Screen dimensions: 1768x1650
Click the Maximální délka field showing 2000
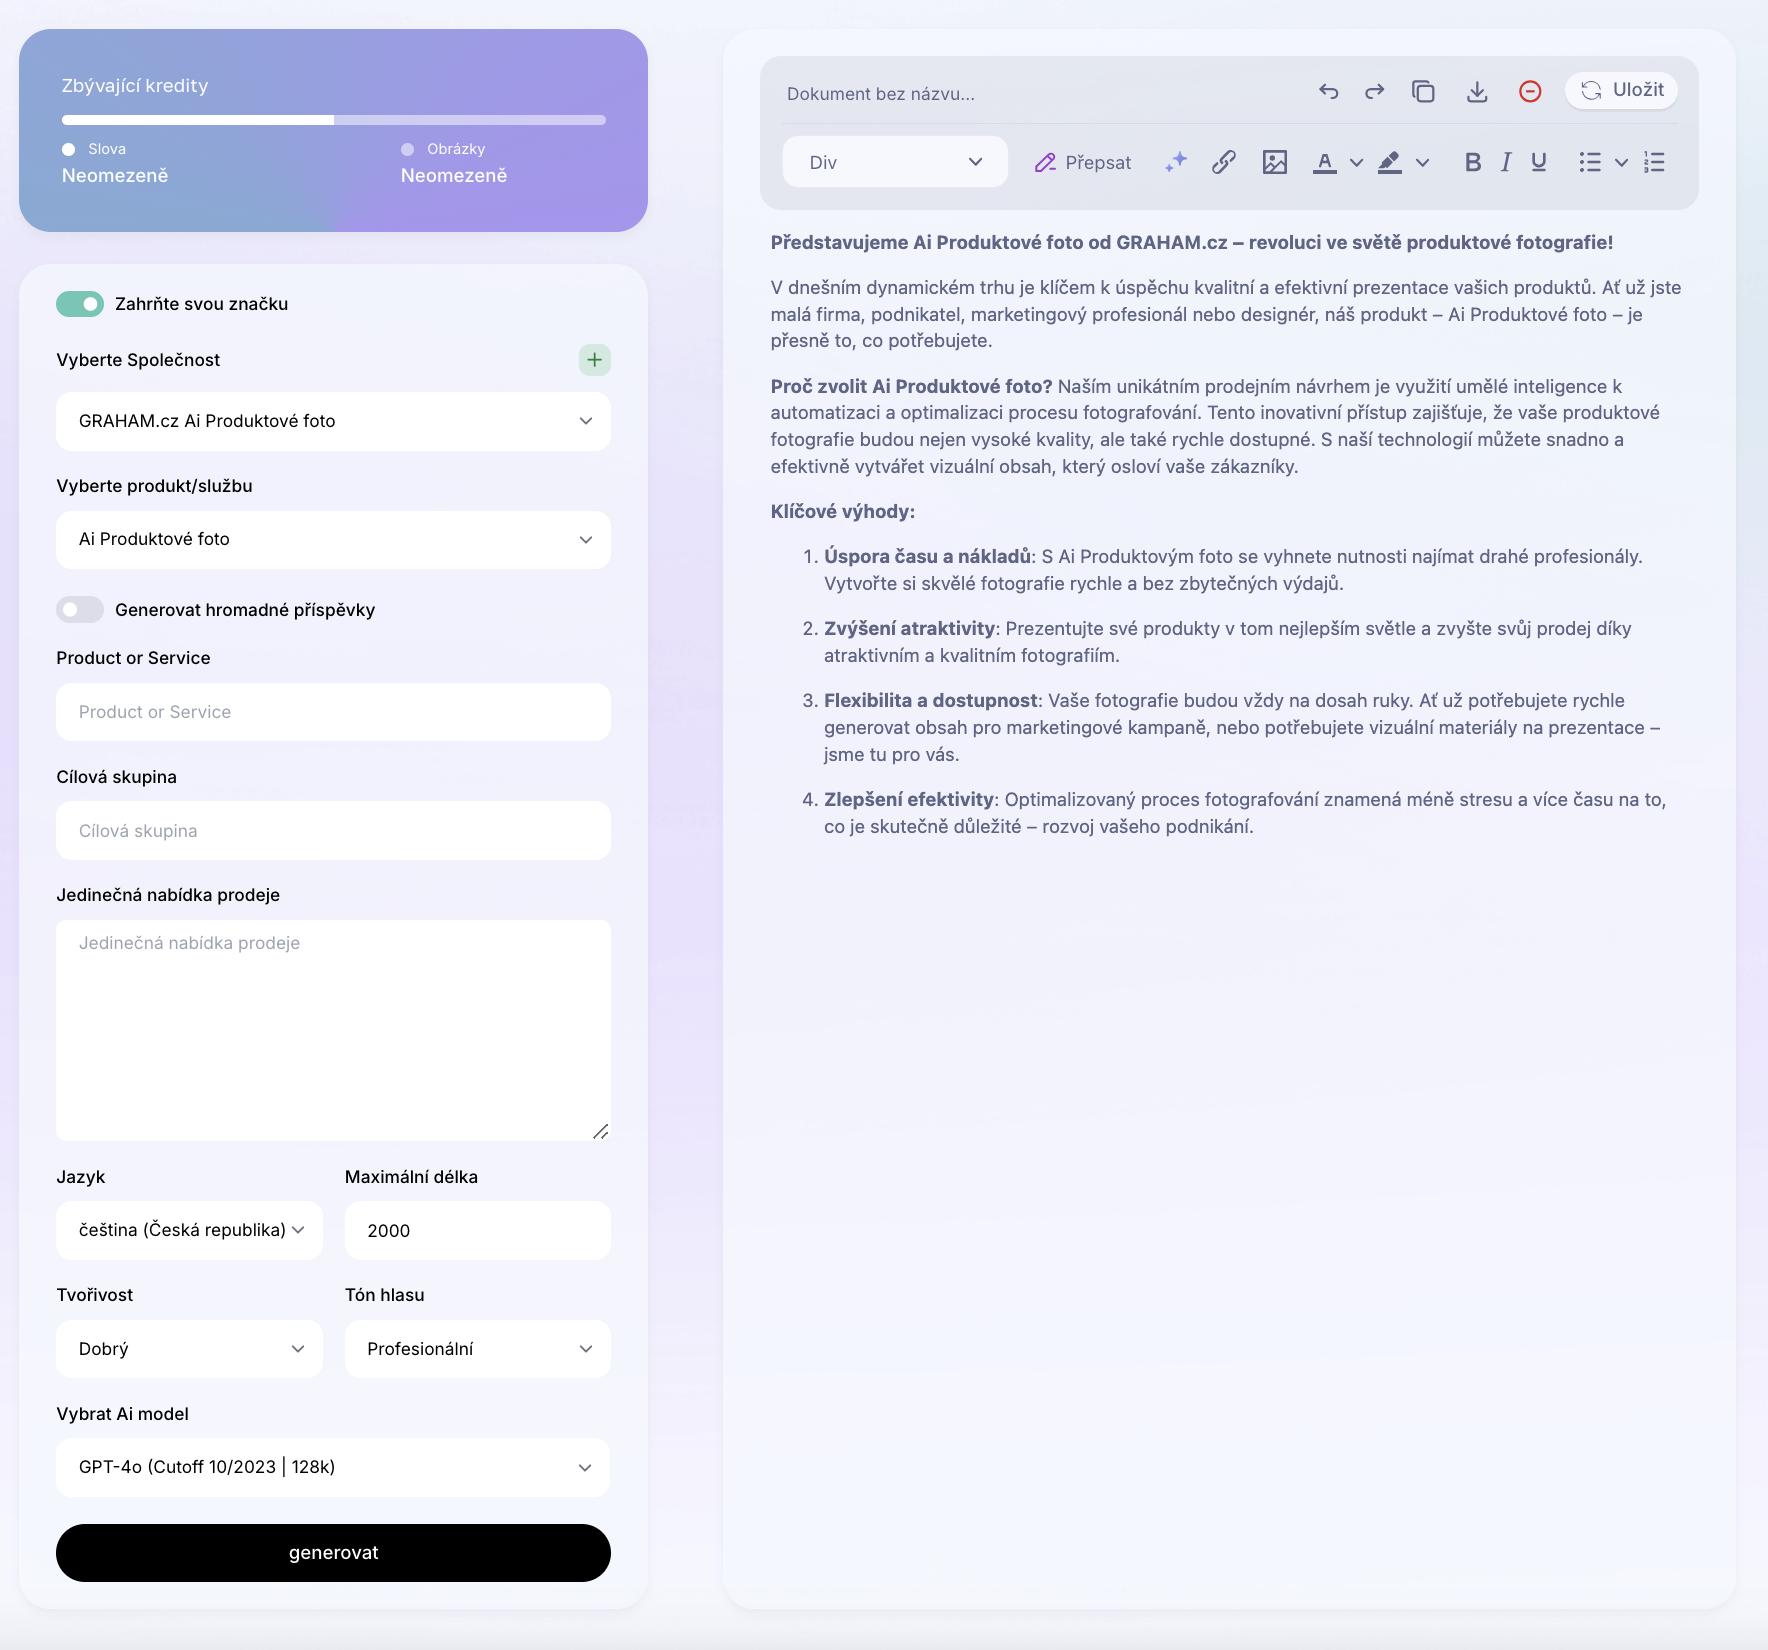[478, 1230]
